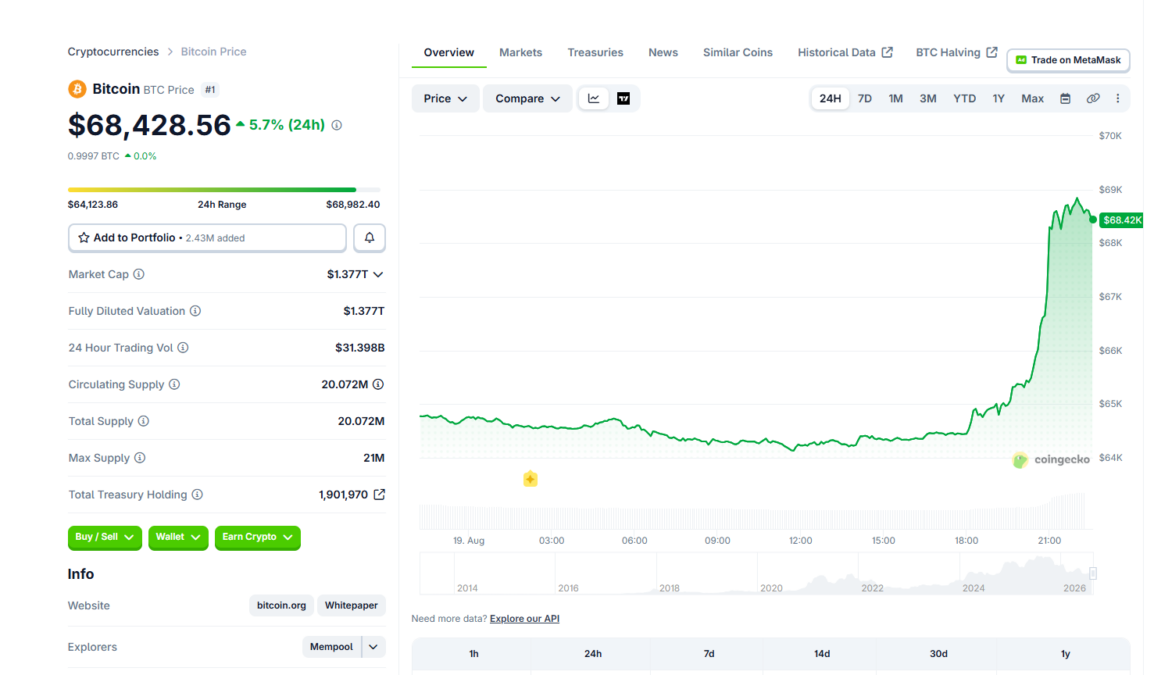Viewport: 1154px width, 675px height.
Task: Open the Historical Data external tab
Action: coord(845,52)
